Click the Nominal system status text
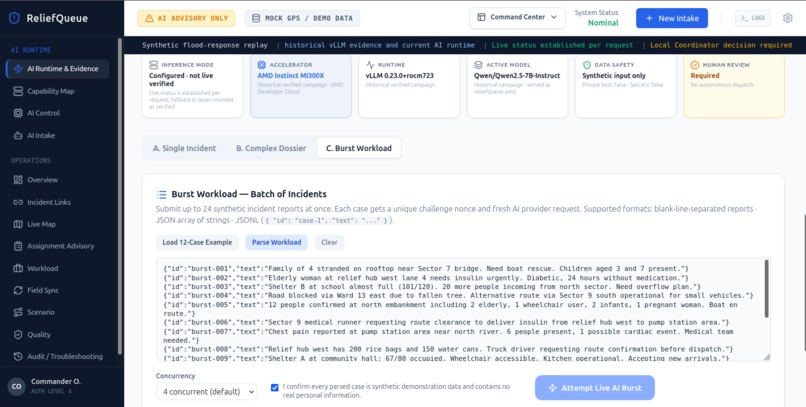The height and width of the screenshot is (407, 806). click(603, 23)
